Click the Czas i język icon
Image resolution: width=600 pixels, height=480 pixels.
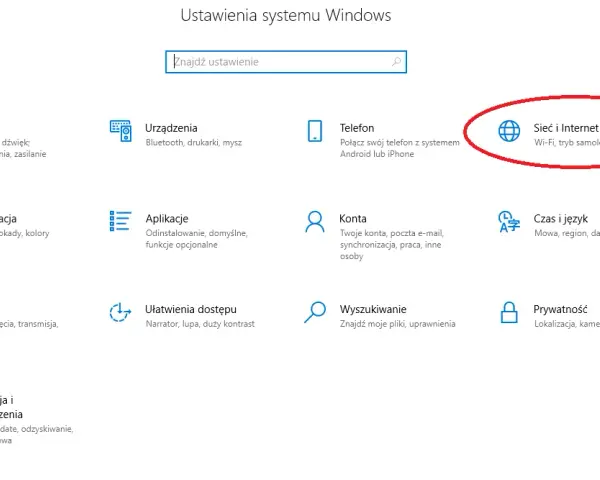[x=509, y=221]
